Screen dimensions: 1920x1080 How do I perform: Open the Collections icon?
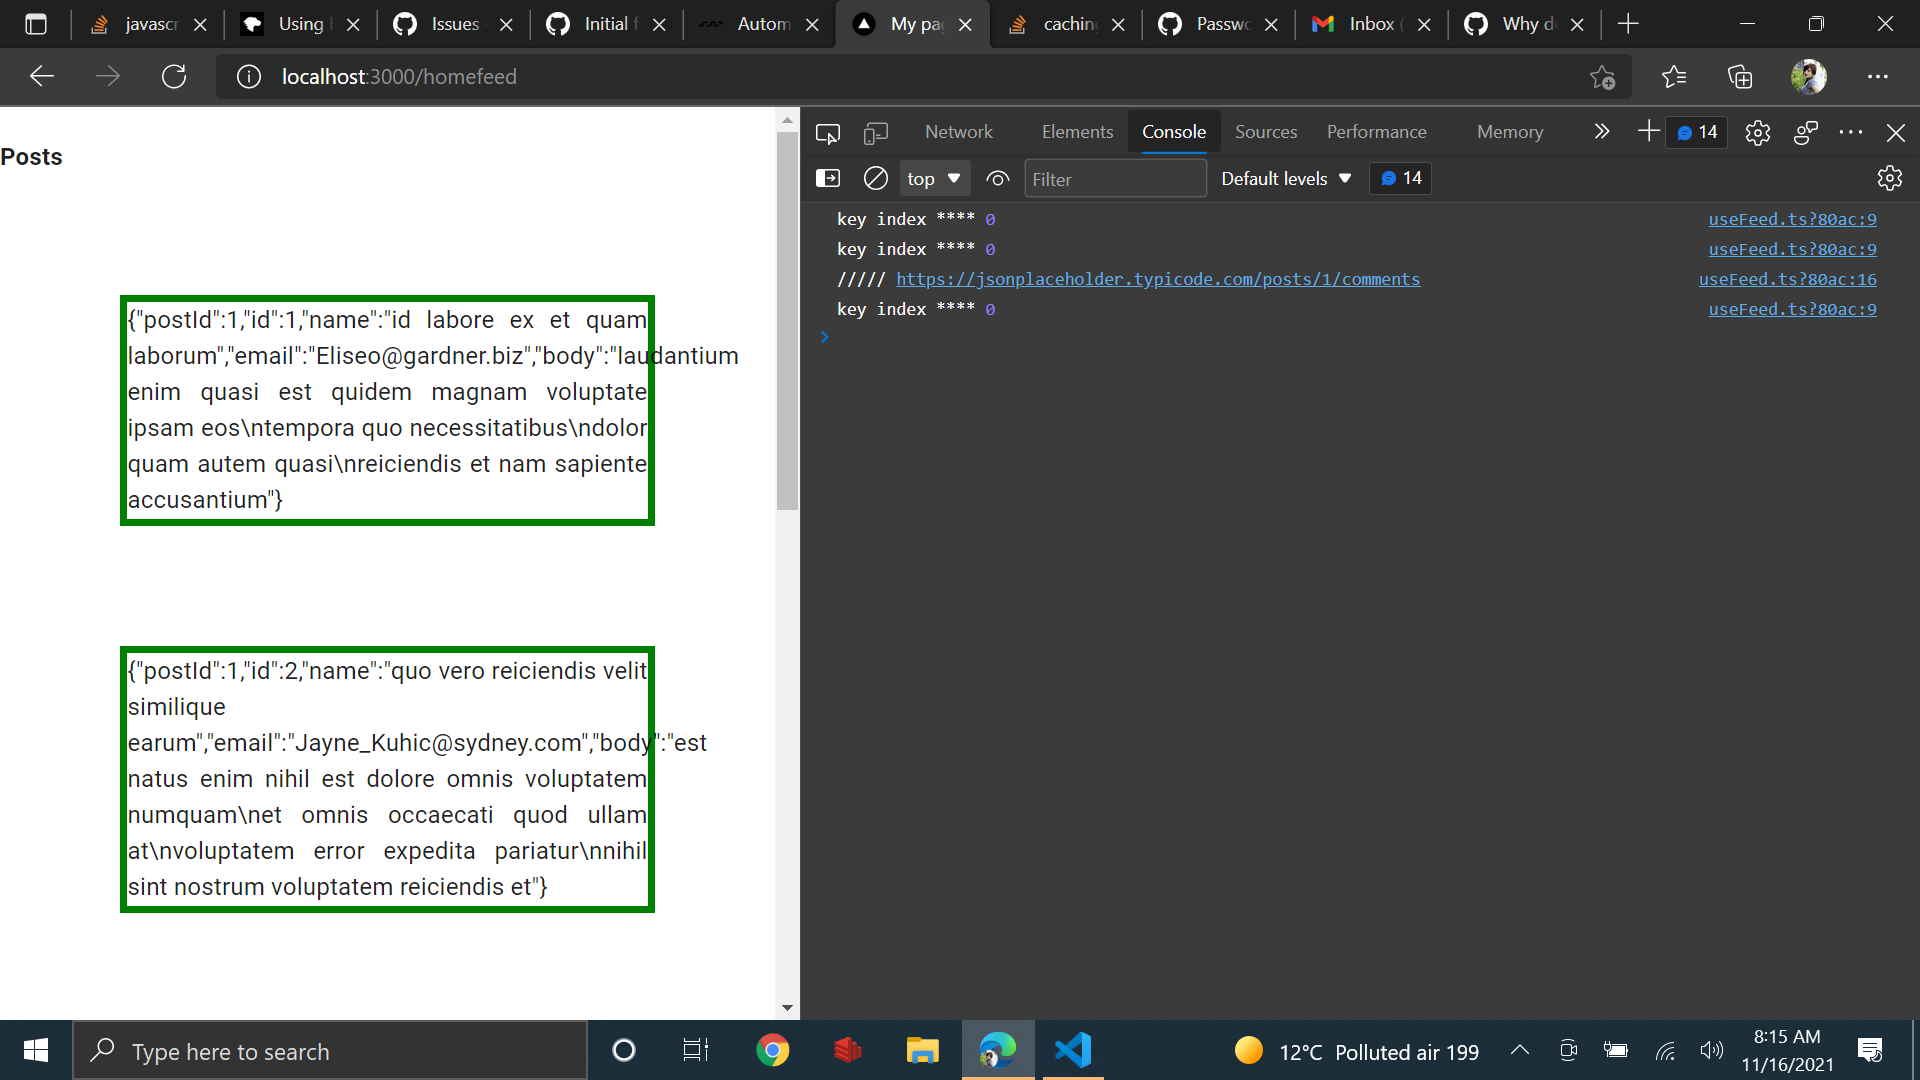pos(1740,76)
